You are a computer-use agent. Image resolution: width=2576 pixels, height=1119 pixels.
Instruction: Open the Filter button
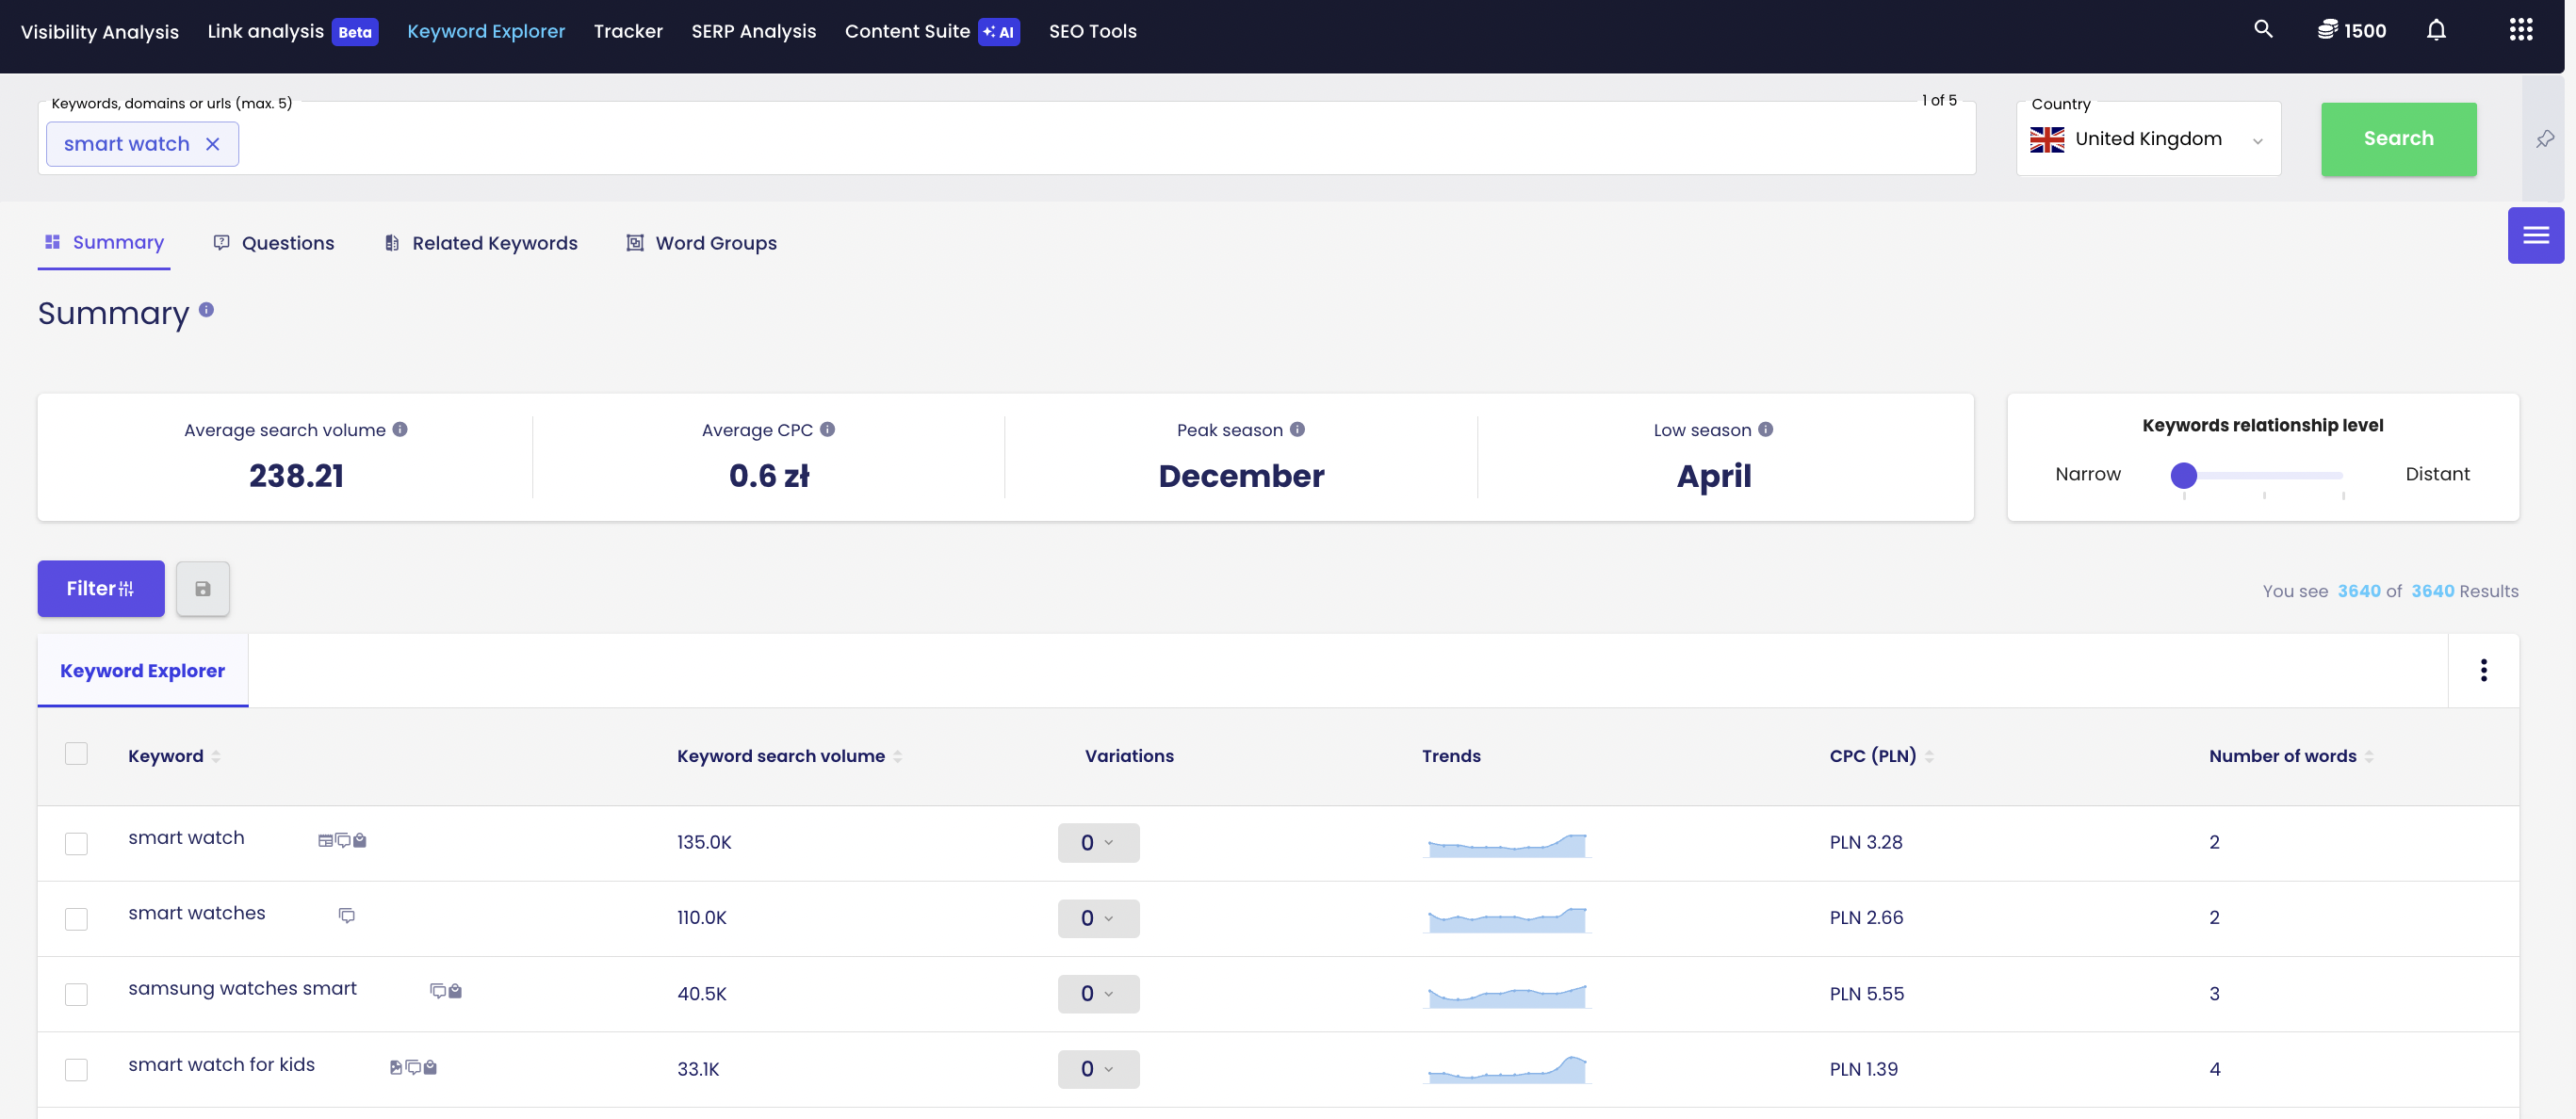click(x=101, y=589)
